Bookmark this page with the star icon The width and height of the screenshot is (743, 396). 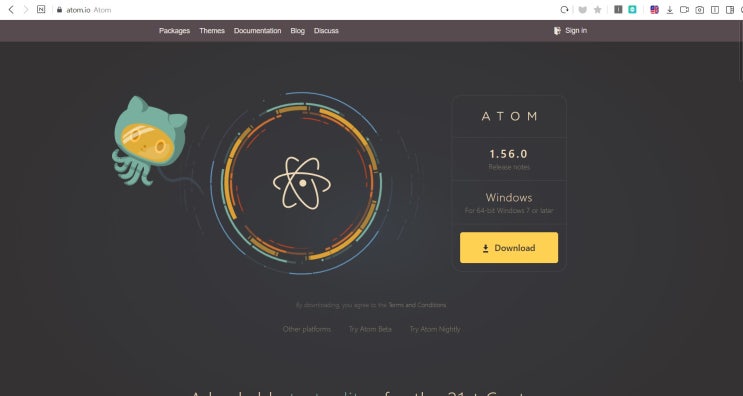pos(598,9)
